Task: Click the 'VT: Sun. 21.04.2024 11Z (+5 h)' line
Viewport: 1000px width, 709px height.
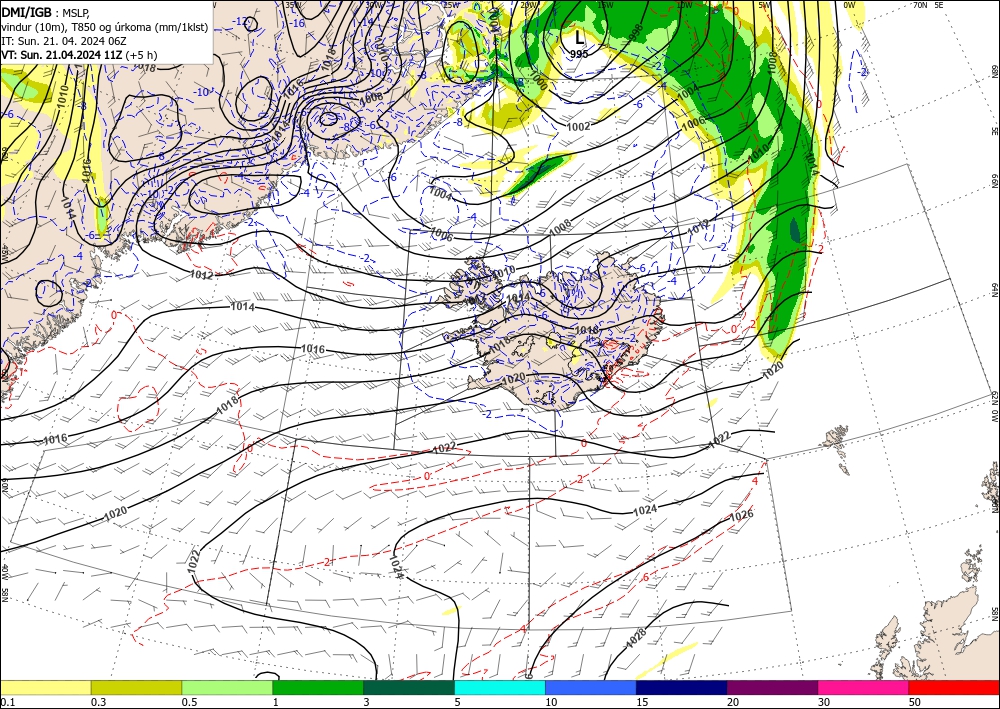Action: coord(79,55)
